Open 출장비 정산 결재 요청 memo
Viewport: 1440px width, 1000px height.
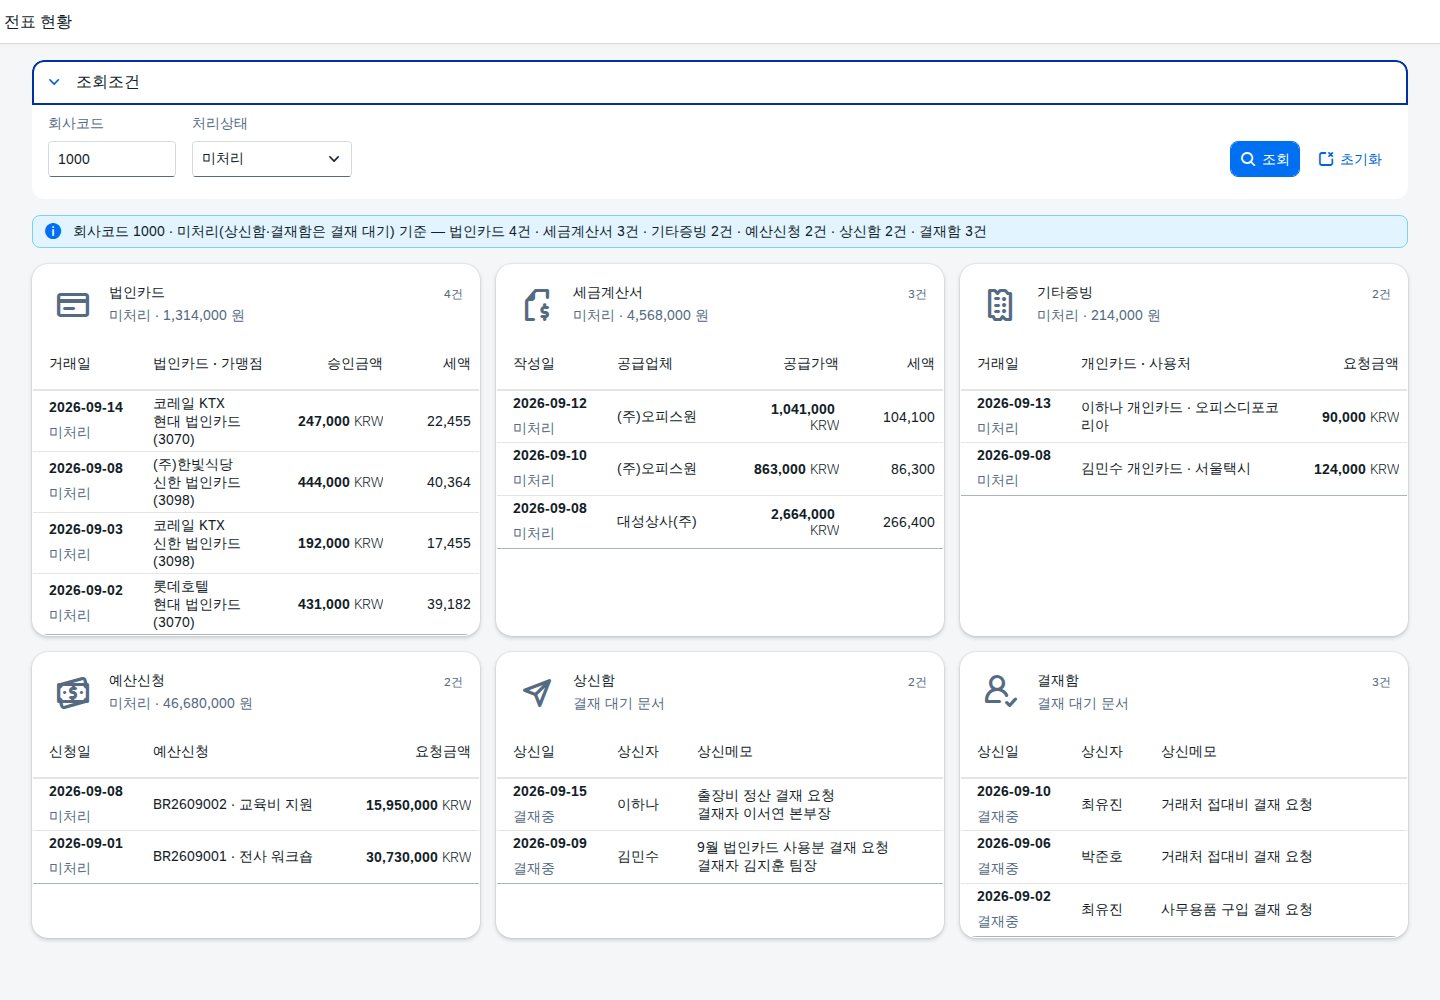click(x=766, y=796)
